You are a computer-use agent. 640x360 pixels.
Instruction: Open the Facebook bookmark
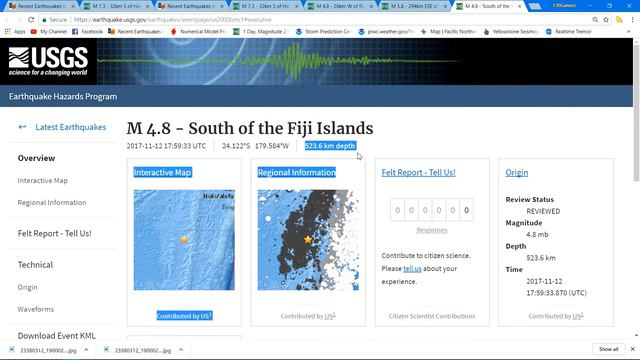click(87, 31)
